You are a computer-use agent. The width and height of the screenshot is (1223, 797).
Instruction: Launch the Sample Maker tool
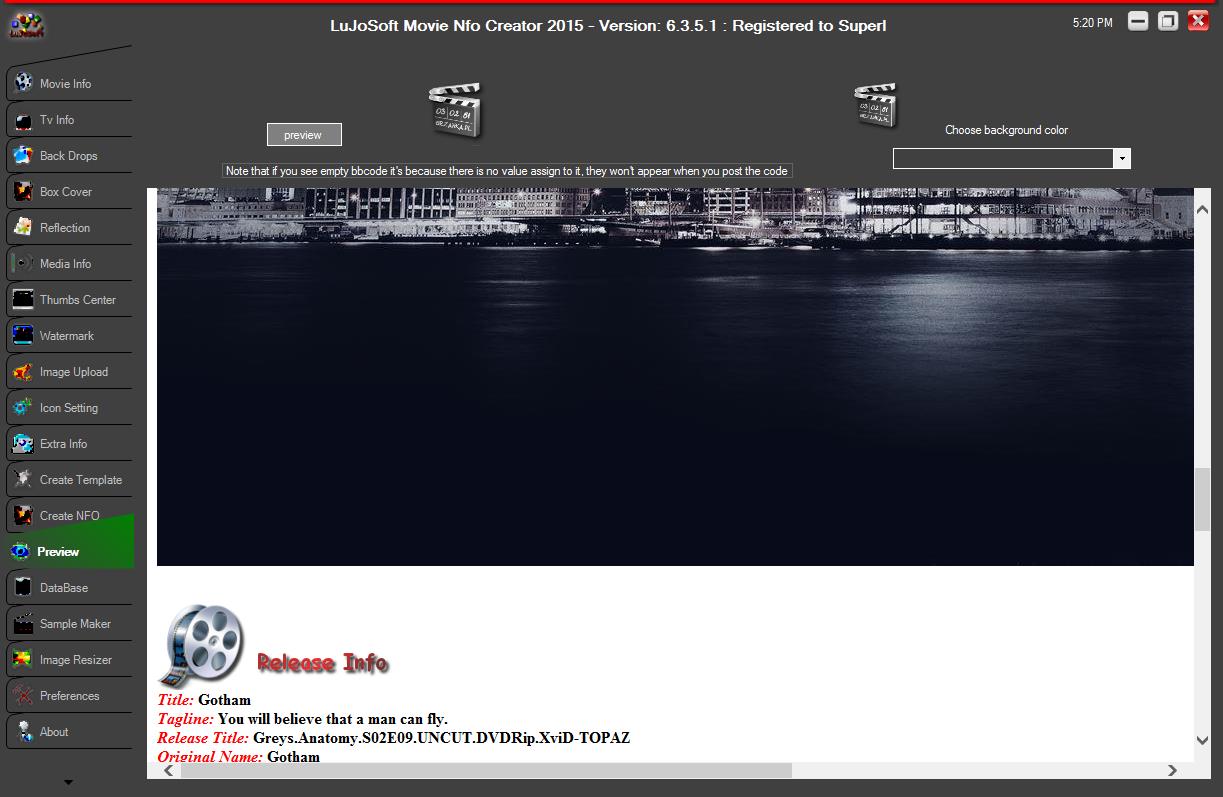[68, 624]
